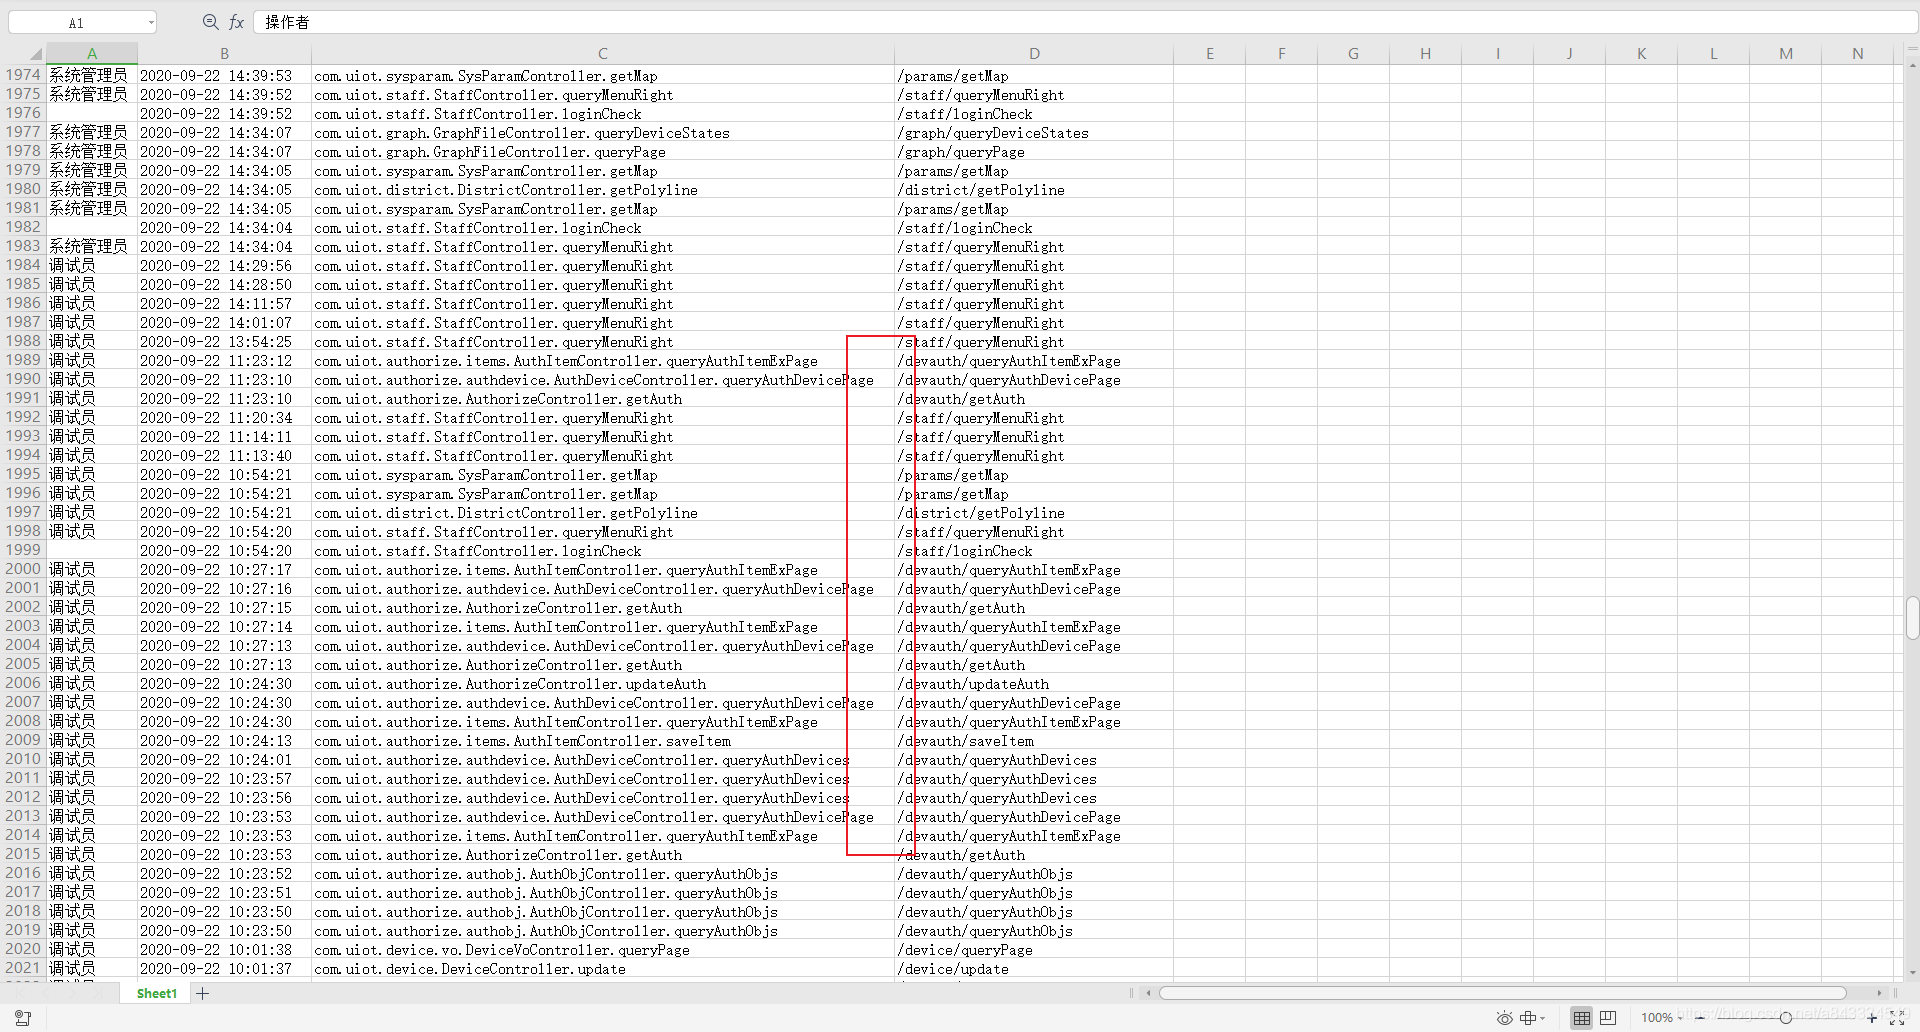Click horizontal scrollbar left arrow

tap(1149, 993)
